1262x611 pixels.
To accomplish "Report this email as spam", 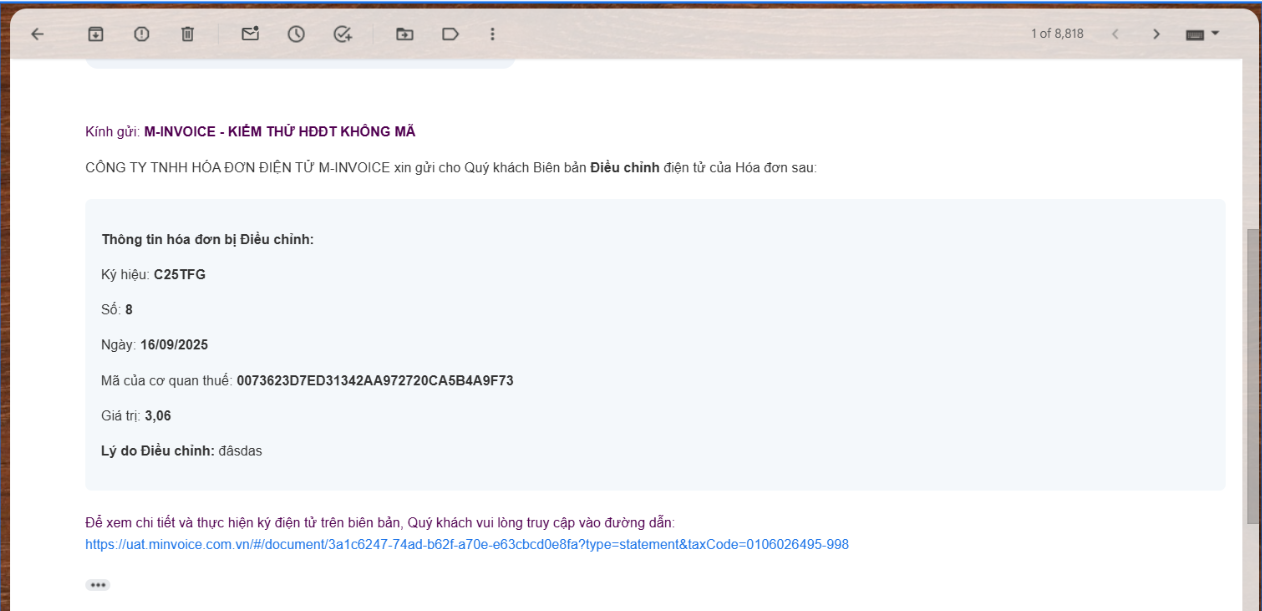I will (x=142, y=34).
